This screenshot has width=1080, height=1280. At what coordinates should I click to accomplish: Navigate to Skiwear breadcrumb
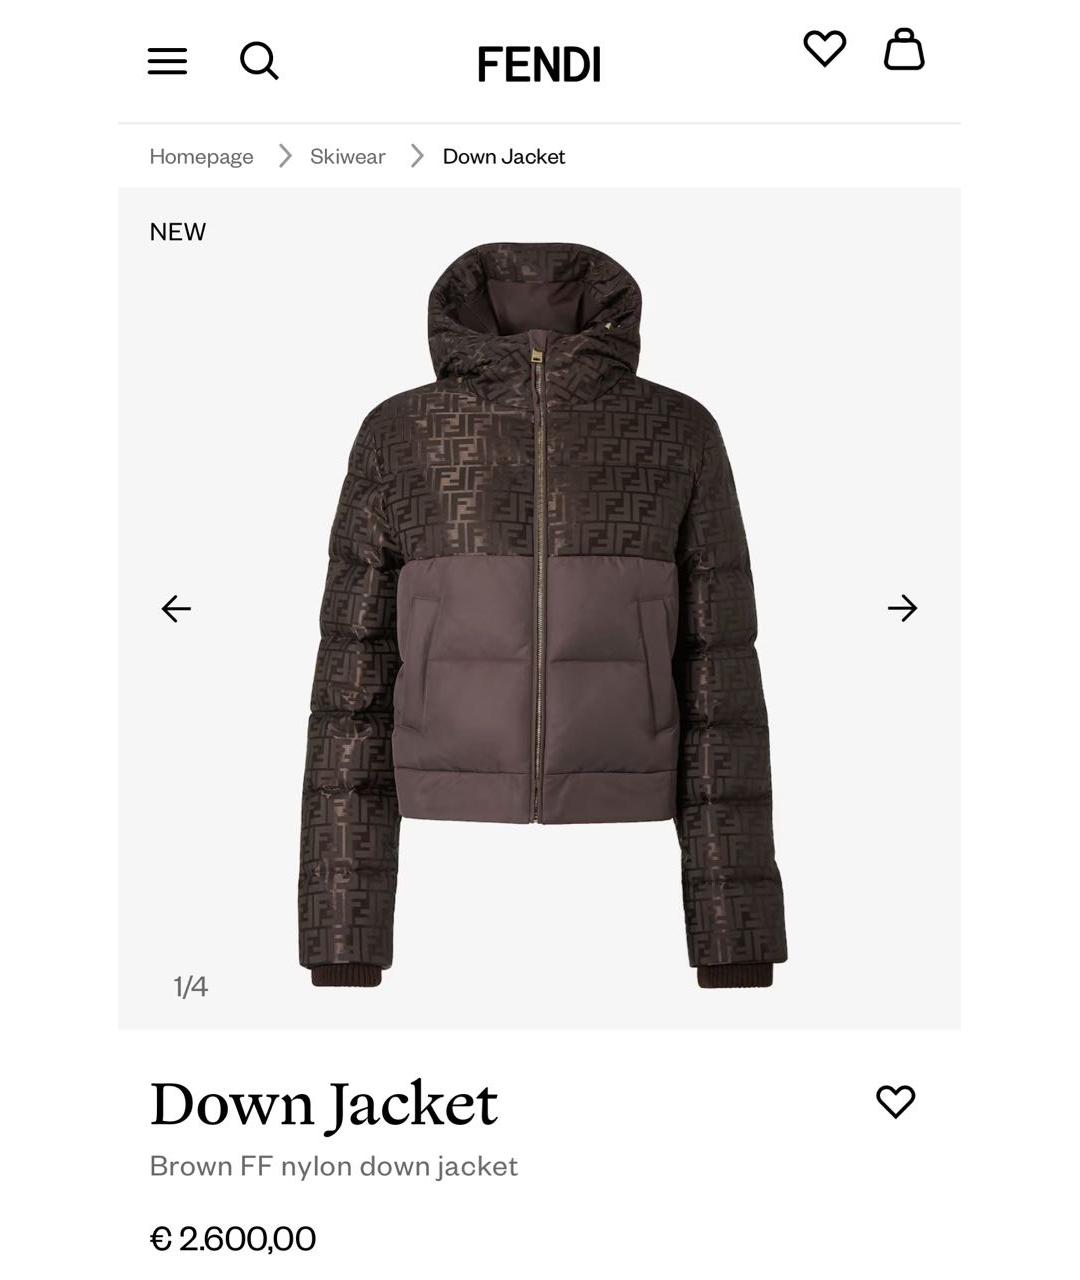pyautogui.click(x=347, y=156)
